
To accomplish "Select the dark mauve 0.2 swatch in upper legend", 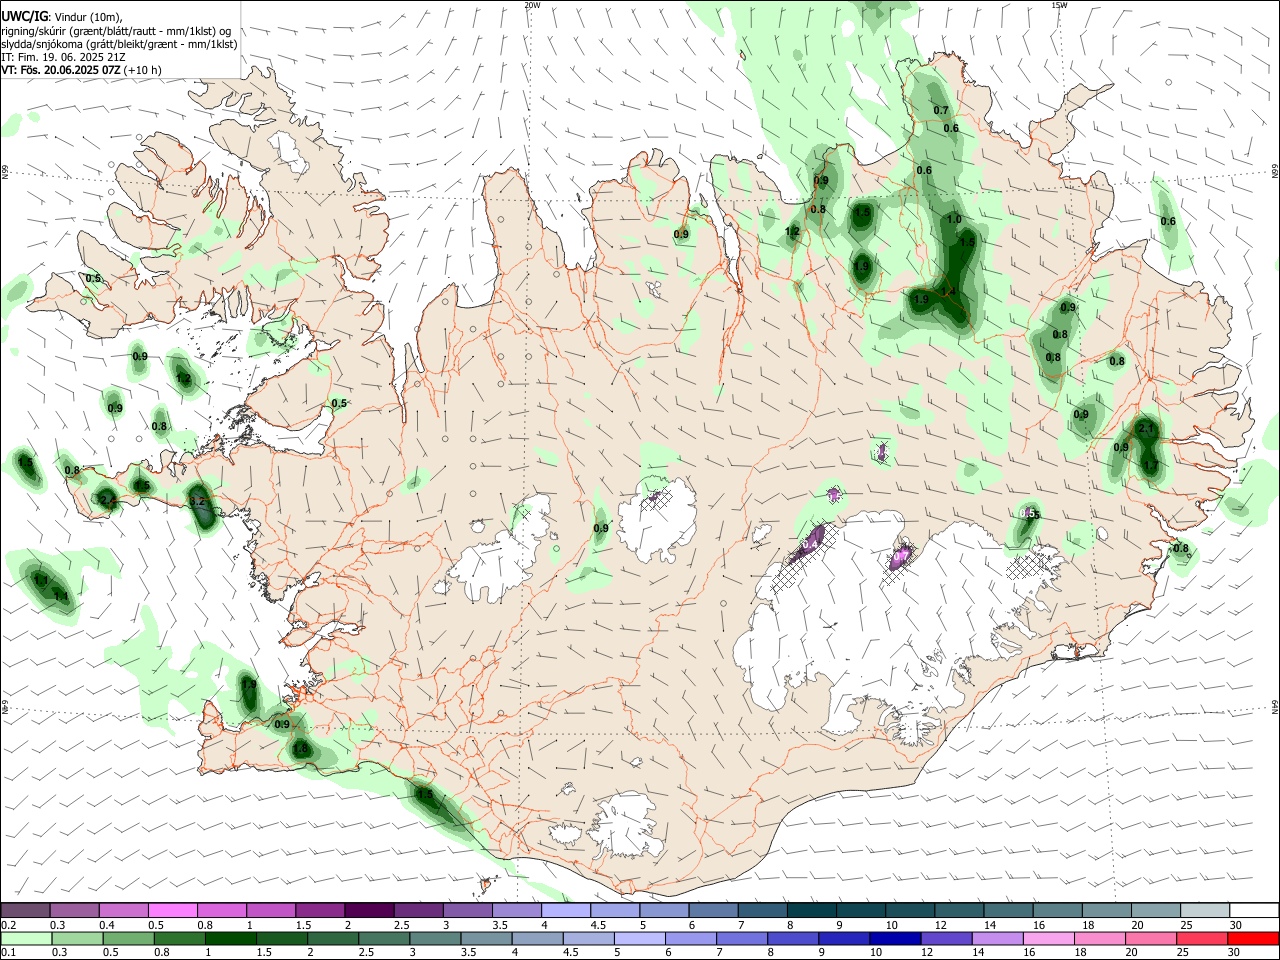I will (26, 910).
